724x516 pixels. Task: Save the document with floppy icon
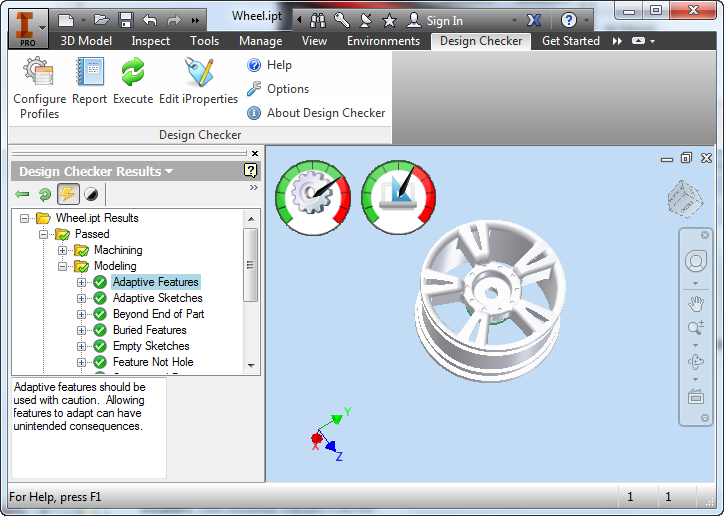coord(126,20)
